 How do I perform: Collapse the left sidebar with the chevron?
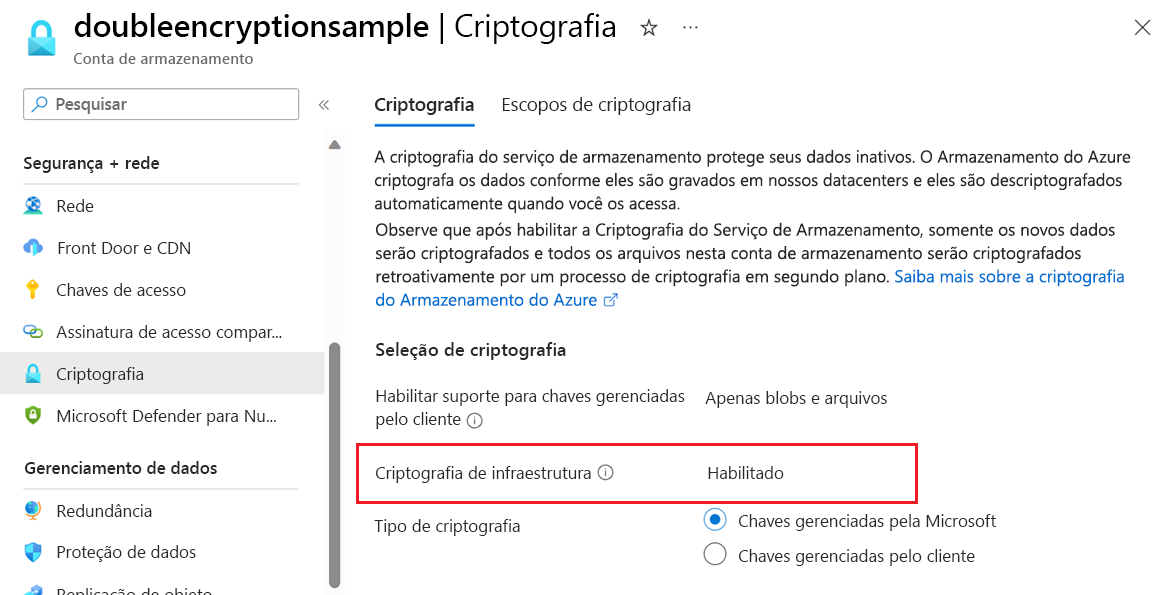tap(323, 103)
